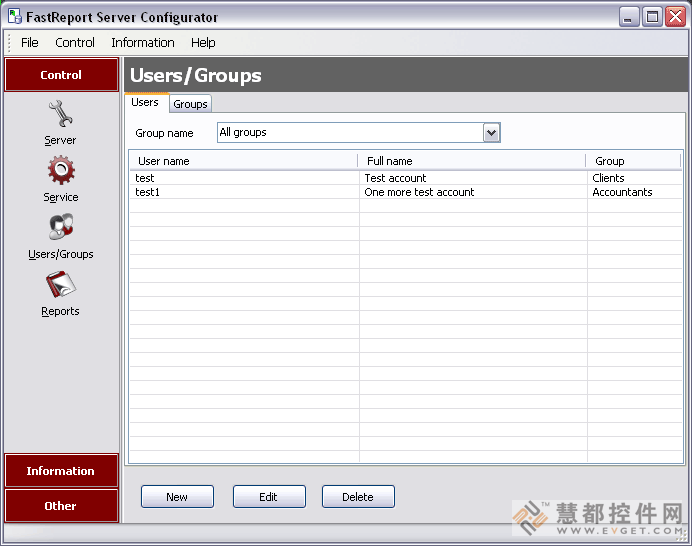Select the Users/Groups people icon
This screenshot has height=546, width=692.
click(x=61, y=226)
